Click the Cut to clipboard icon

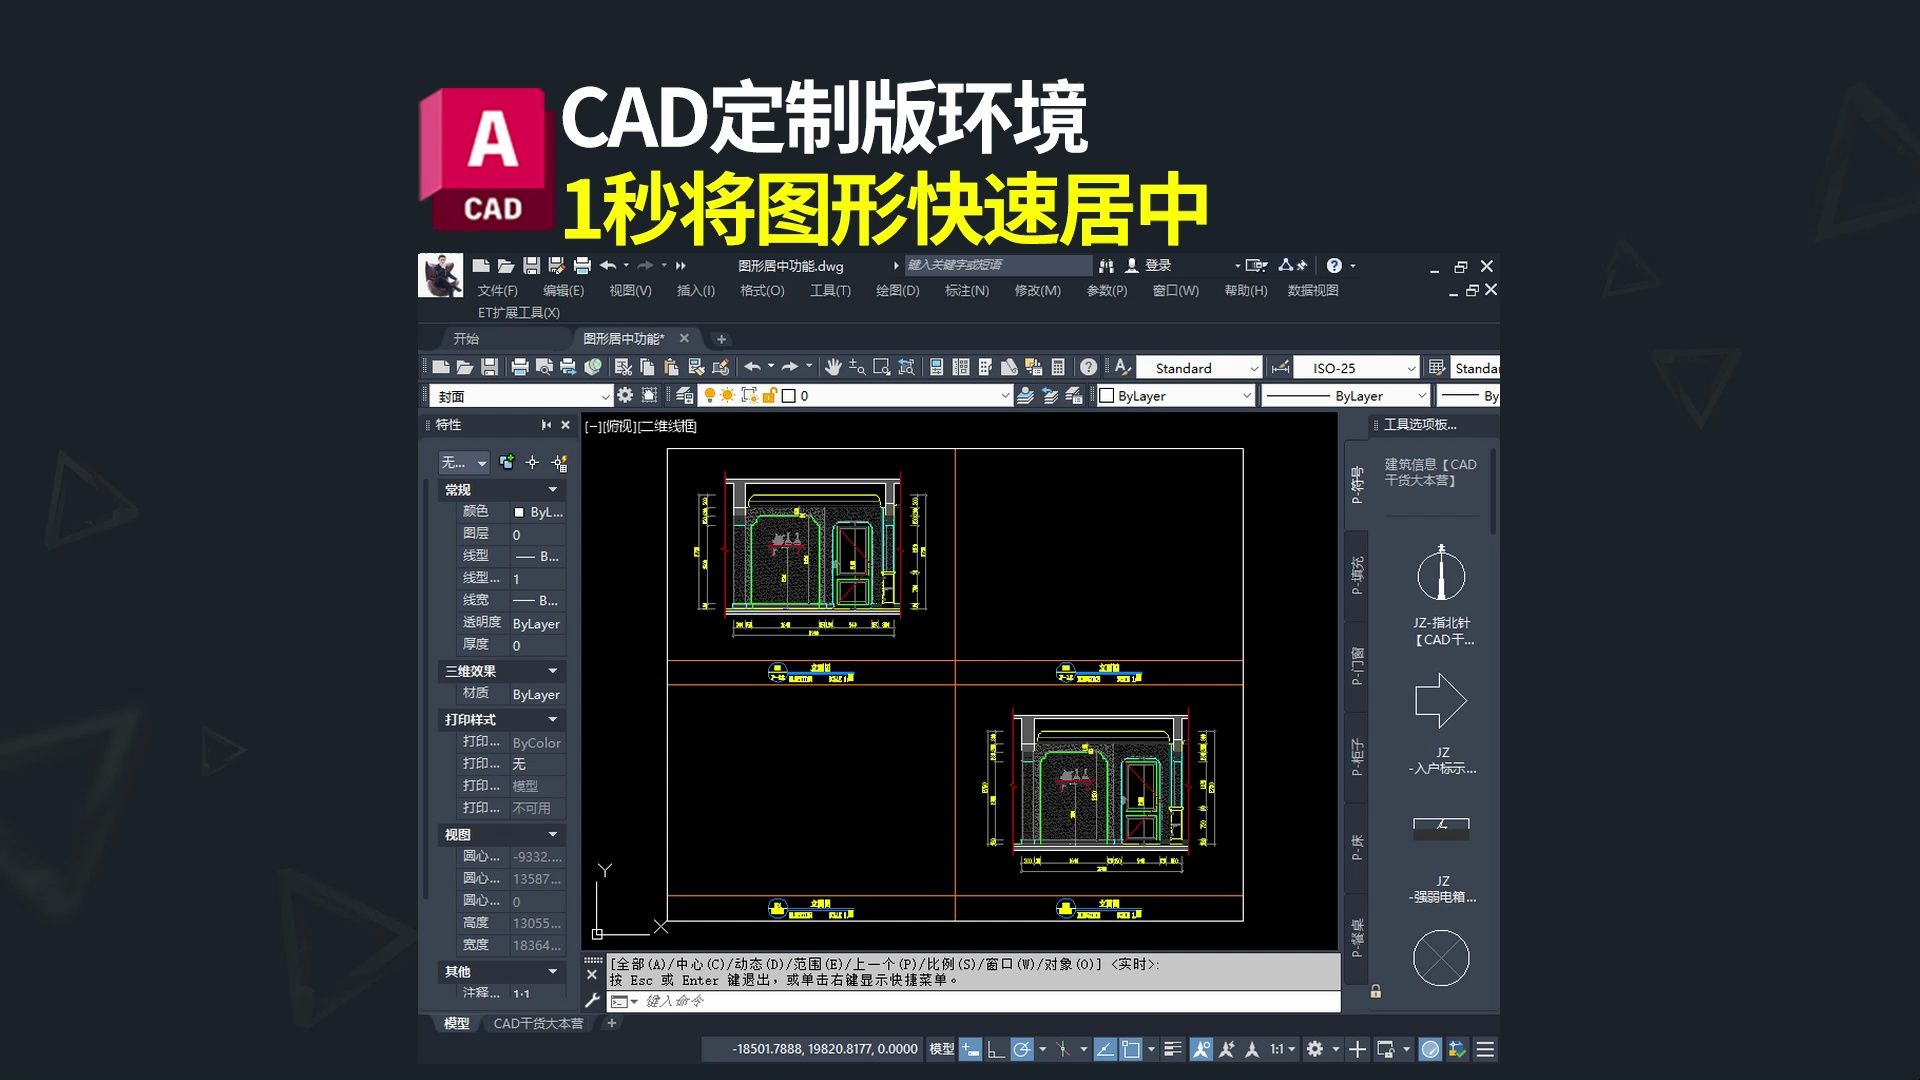tap(624, 367)
